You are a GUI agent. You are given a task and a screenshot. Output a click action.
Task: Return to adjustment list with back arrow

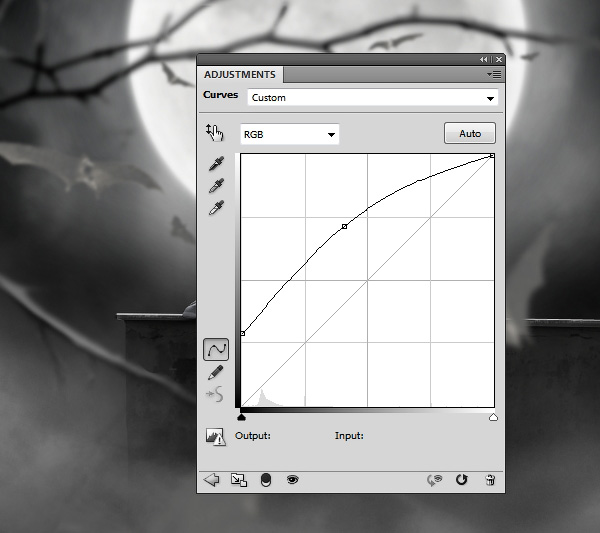211,479
